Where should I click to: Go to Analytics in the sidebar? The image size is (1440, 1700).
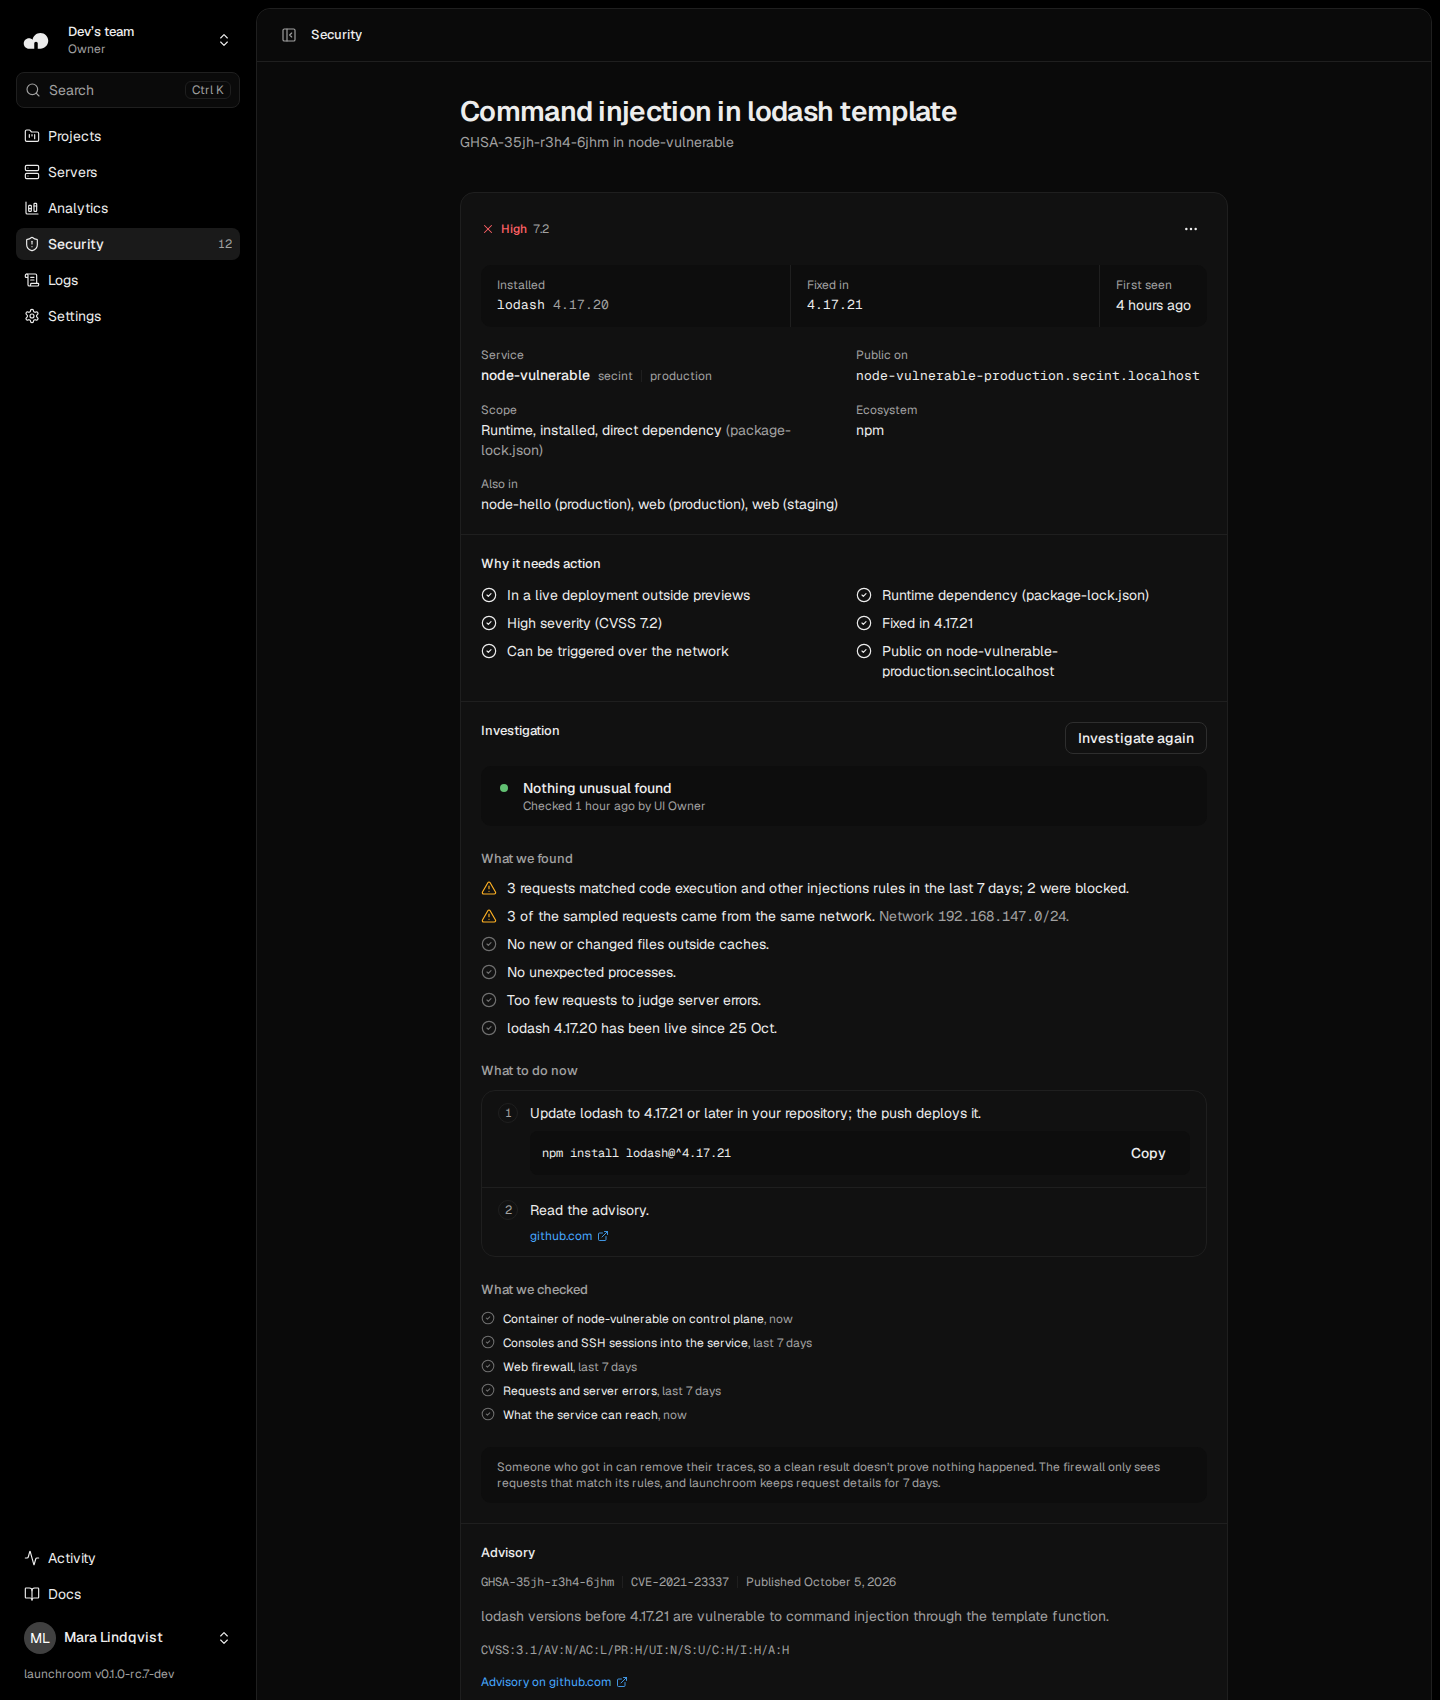(128, 208)
